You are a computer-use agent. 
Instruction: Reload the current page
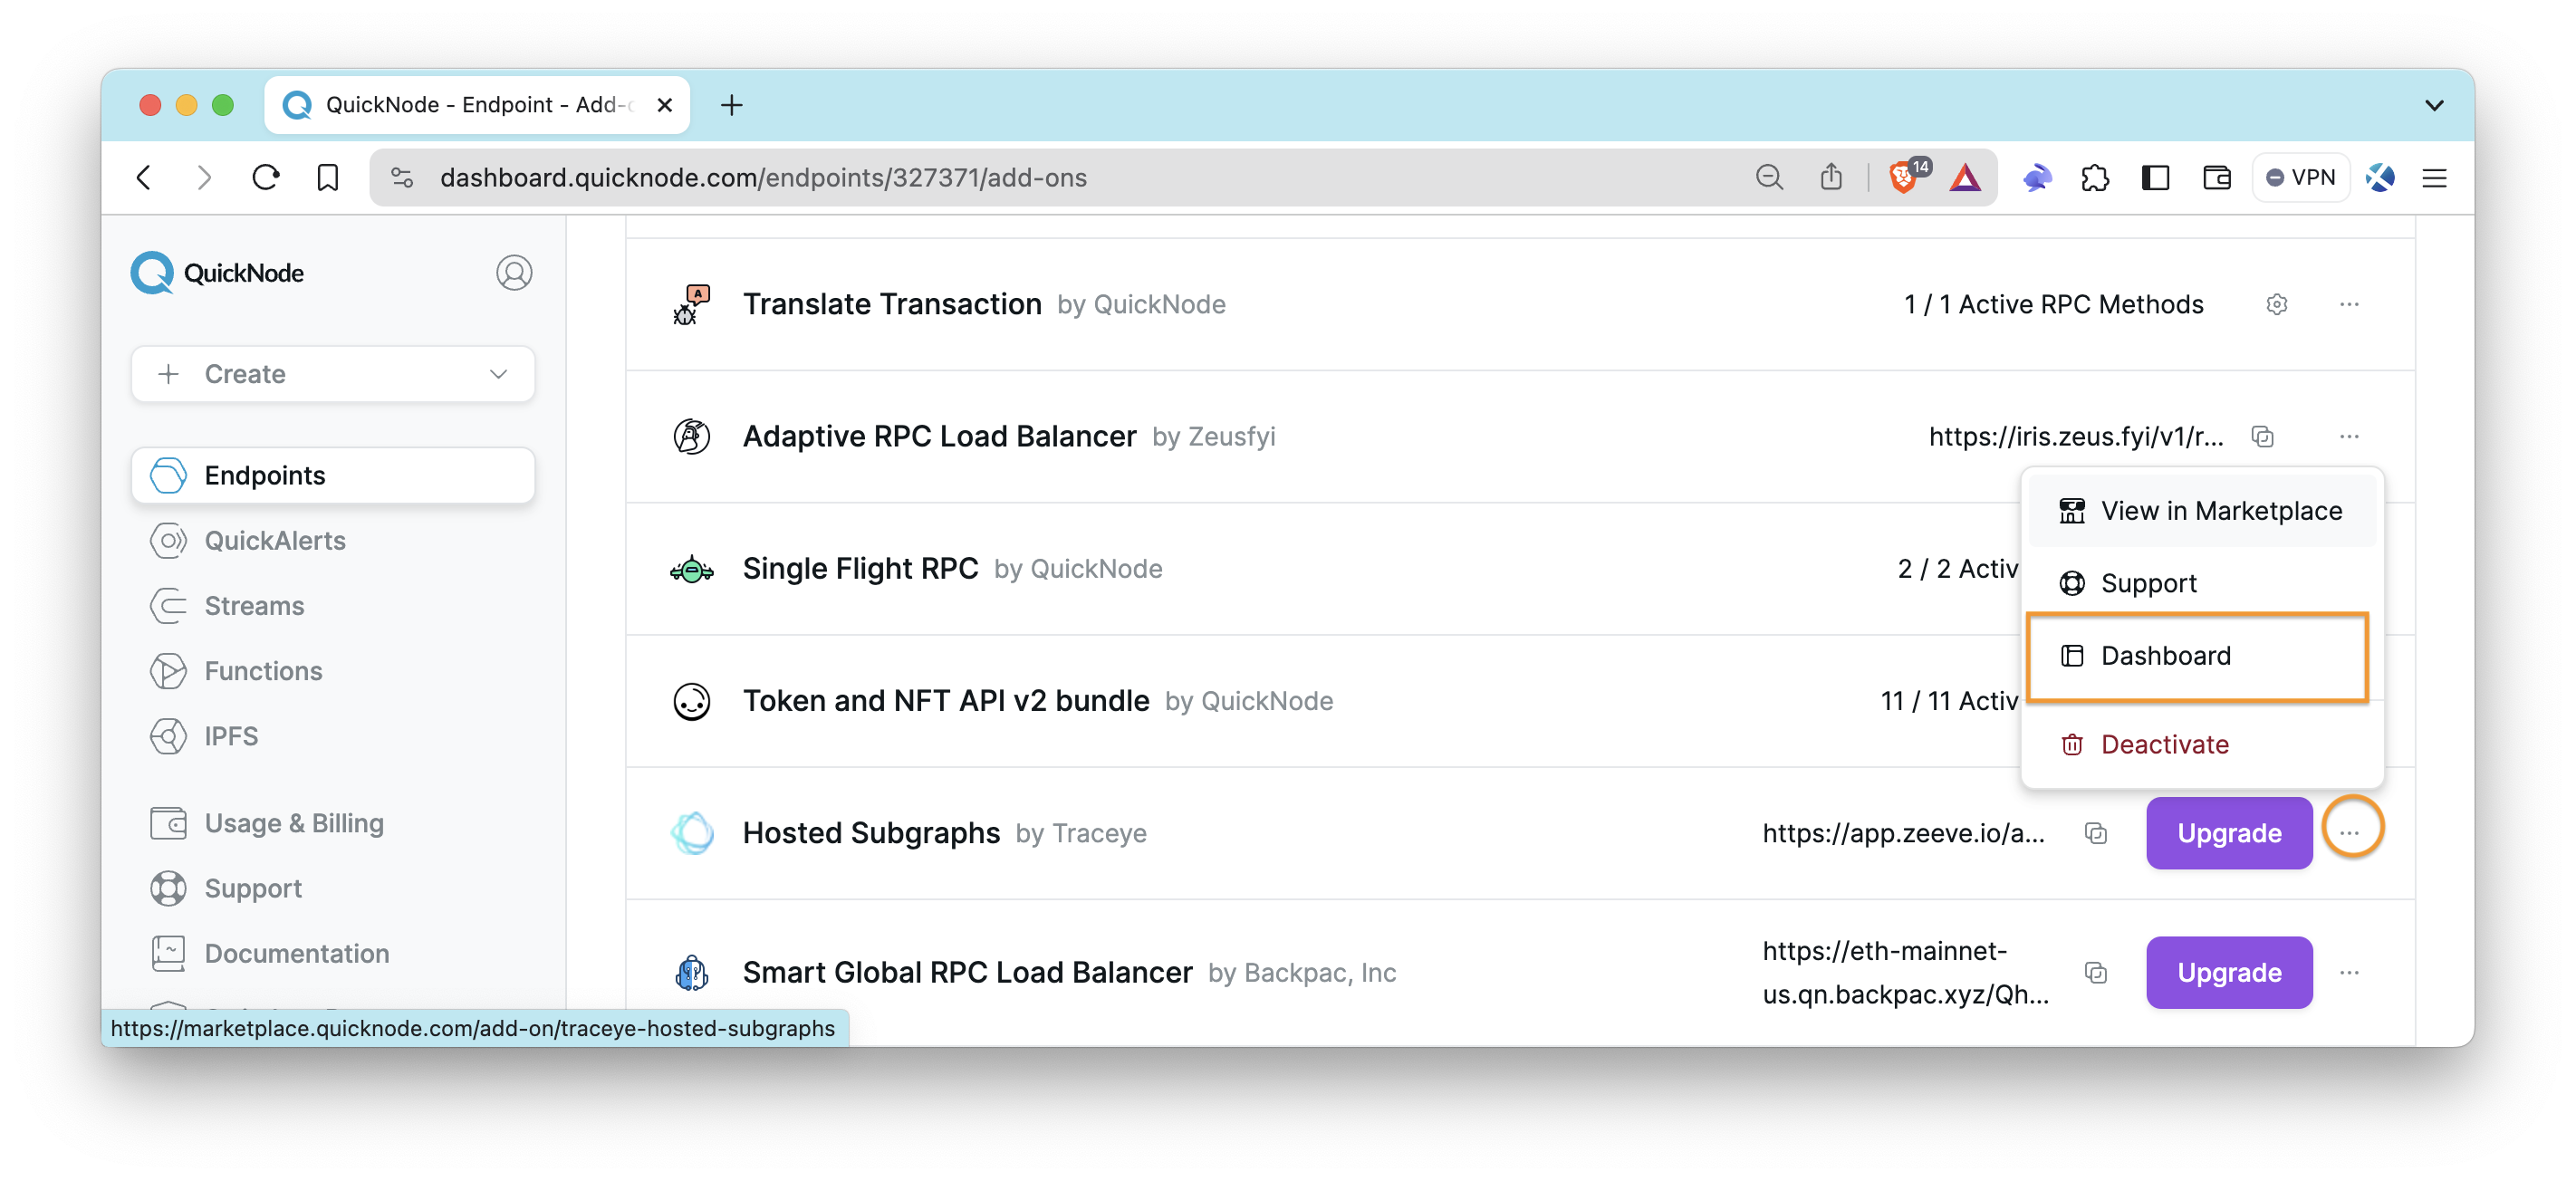pos(265,177)
